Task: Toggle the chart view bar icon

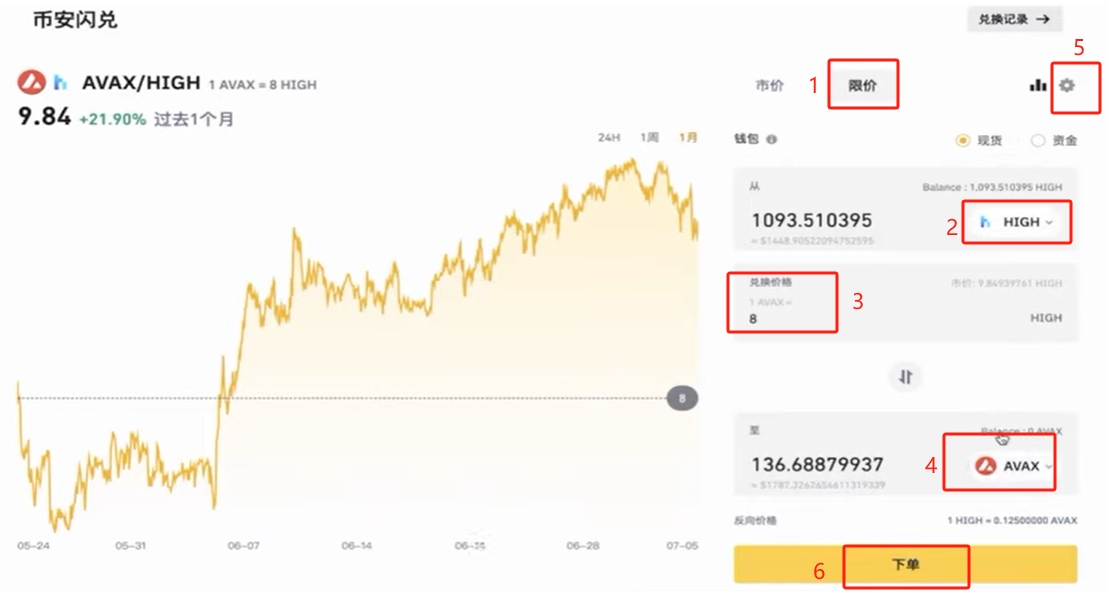Action: coord(1037,85)
